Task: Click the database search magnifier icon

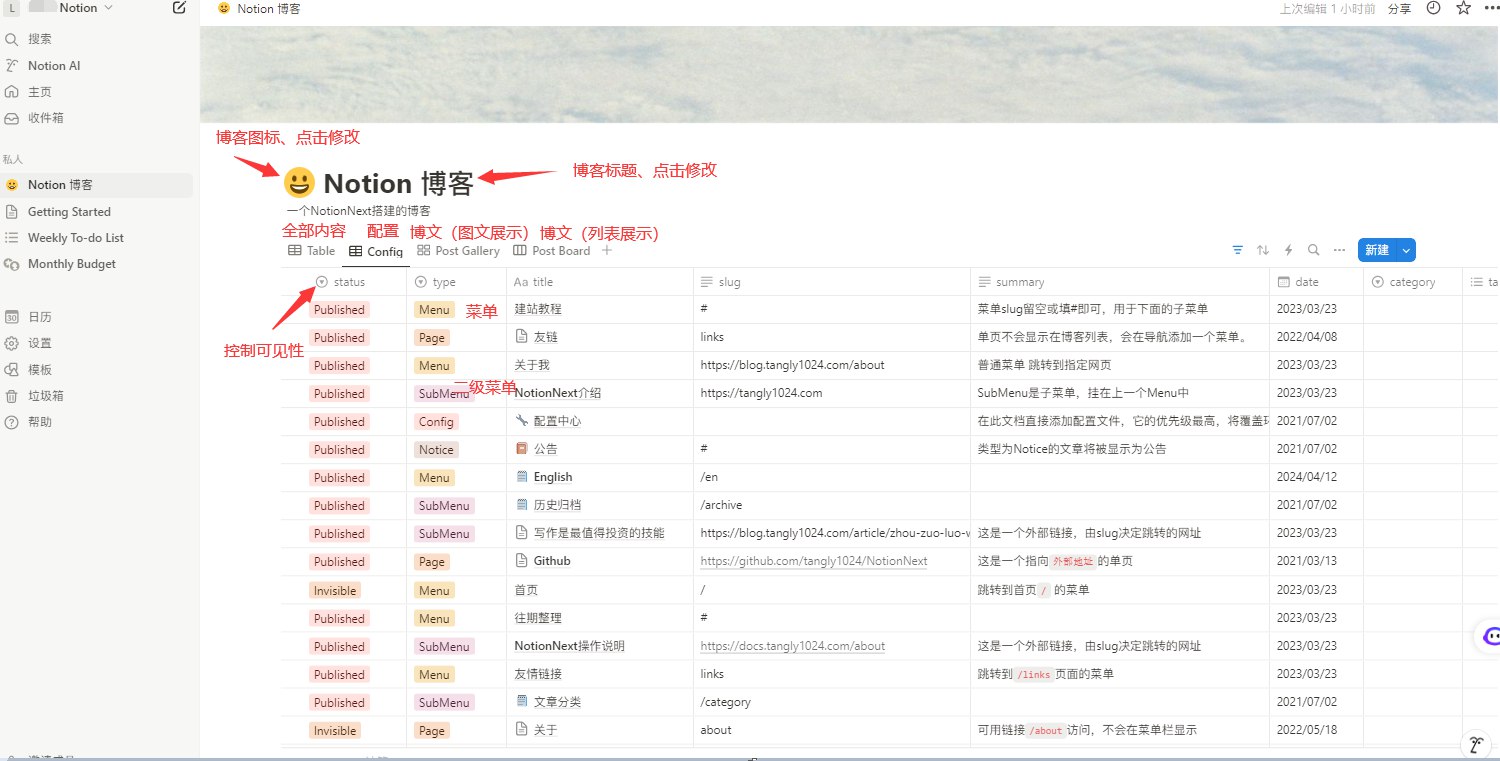Action: pyautogui.click(x=1313, y=250)
